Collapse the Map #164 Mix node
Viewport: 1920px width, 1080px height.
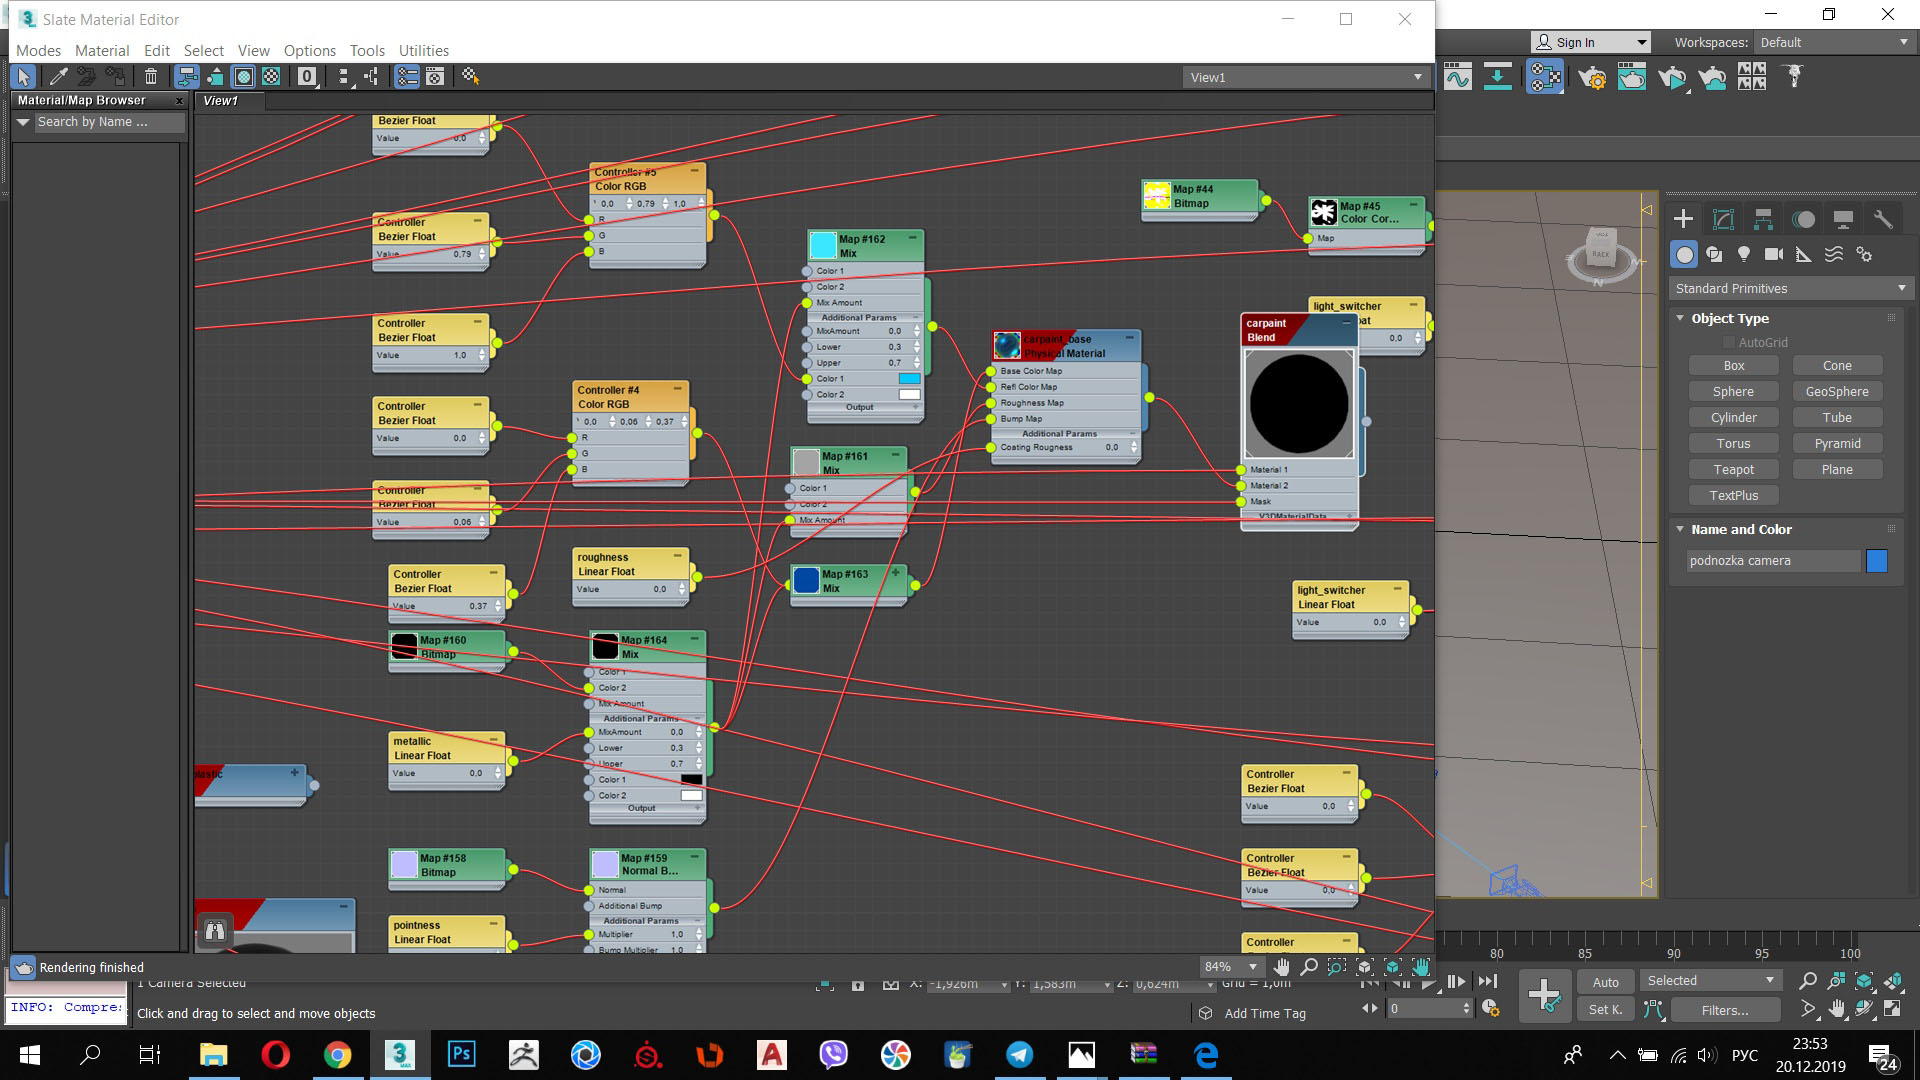695,639
